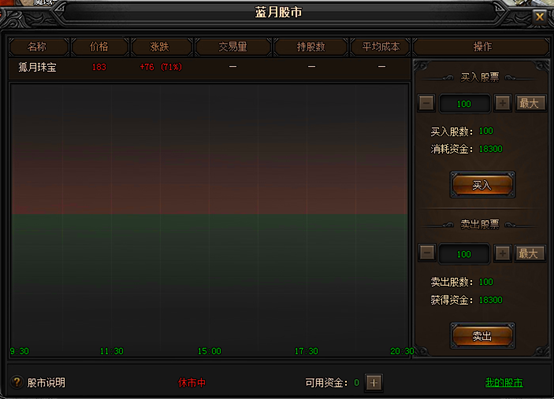Image resolution: width=554 pixels, height=399 pixels.
Task: Click the sell quantity field showing 100
Action: (464, 254)
